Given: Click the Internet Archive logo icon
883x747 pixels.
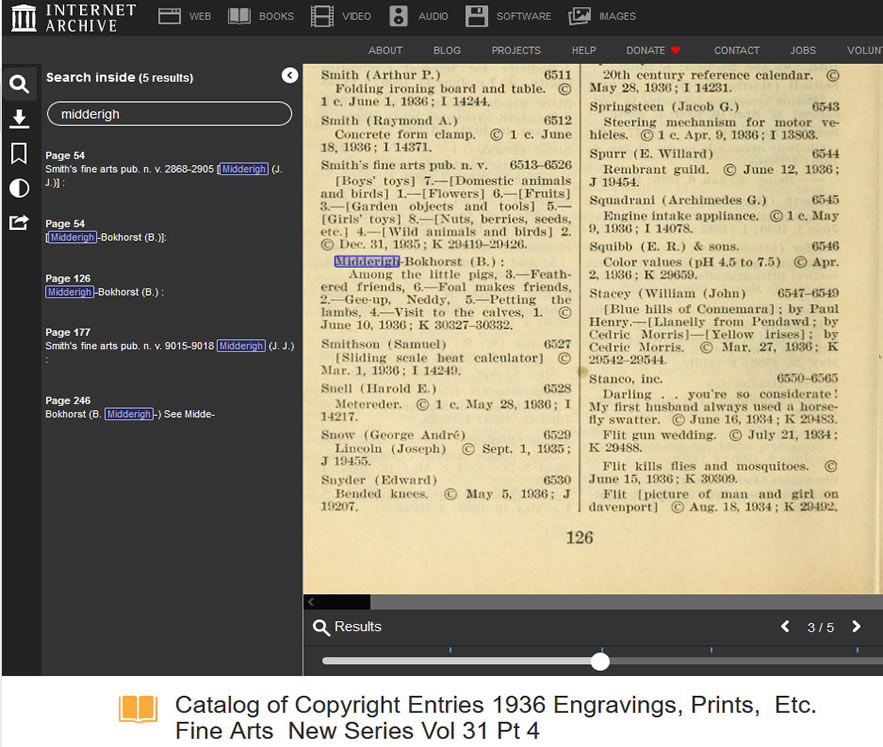Looking at the screenshot, I should [23, 17].
